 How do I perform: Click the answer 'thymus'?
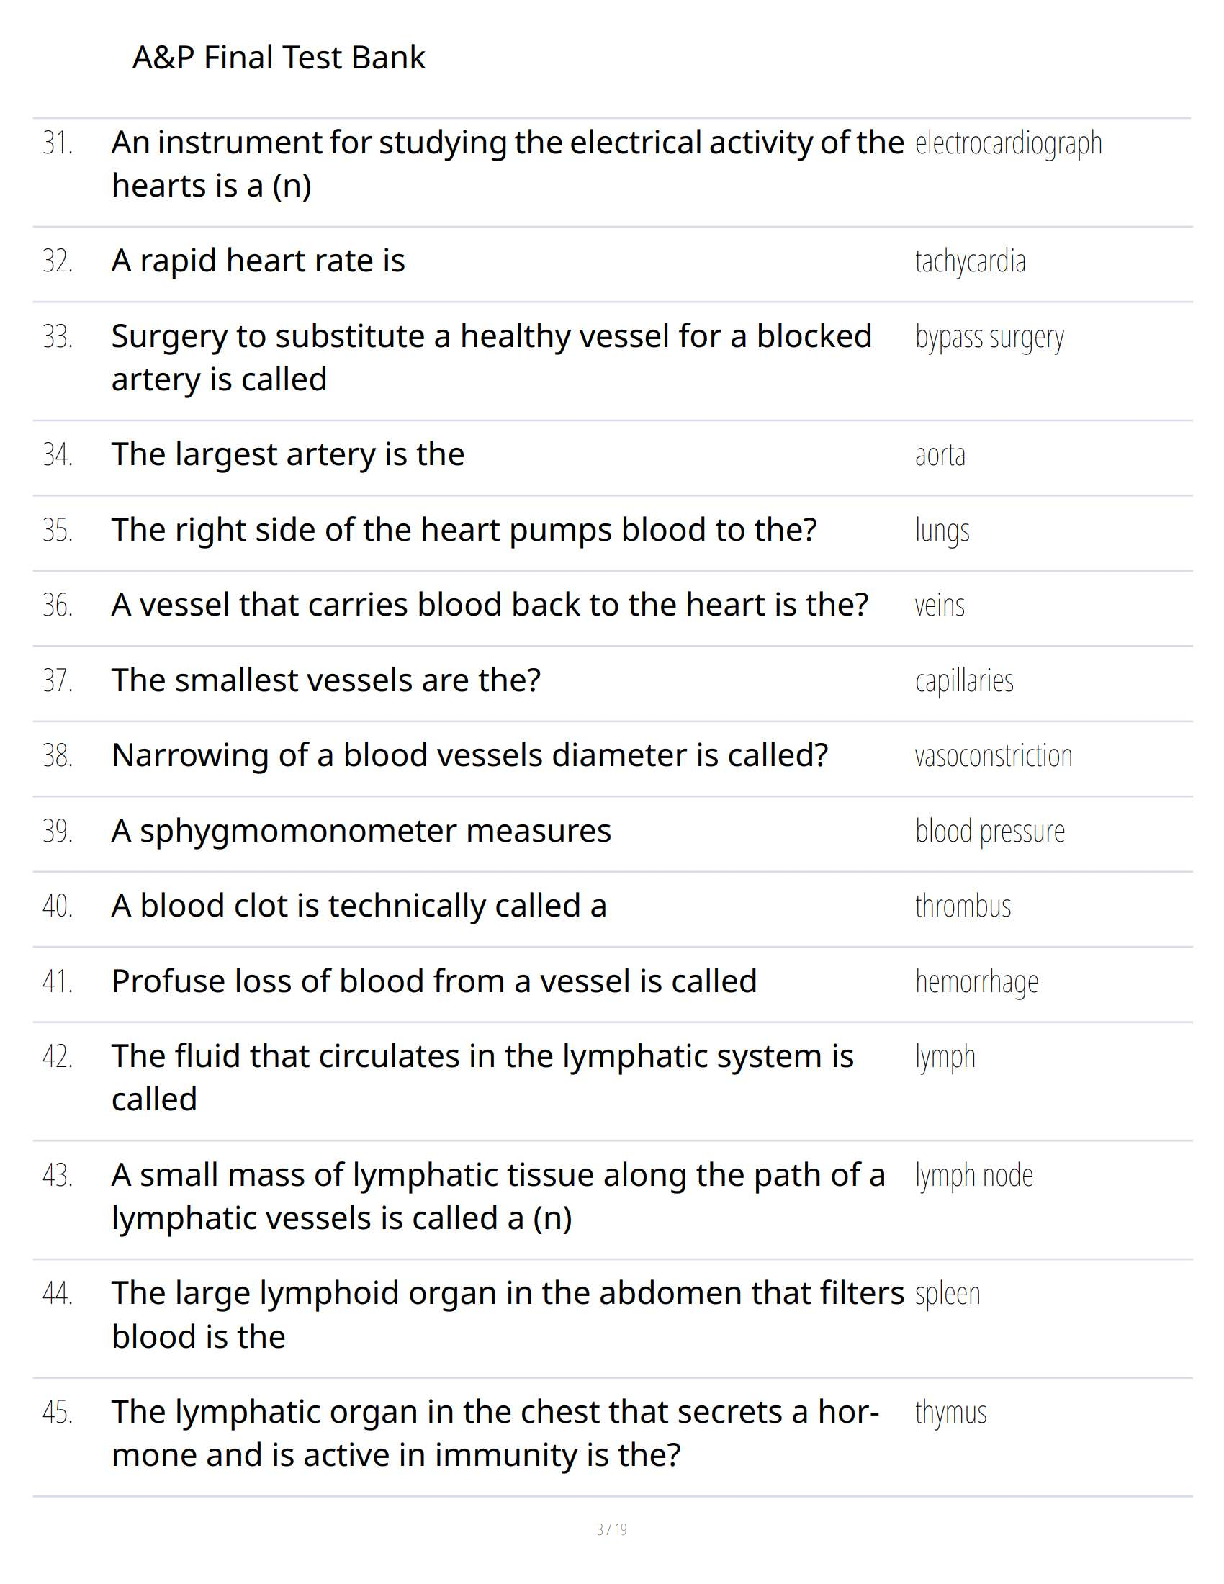950,1413
